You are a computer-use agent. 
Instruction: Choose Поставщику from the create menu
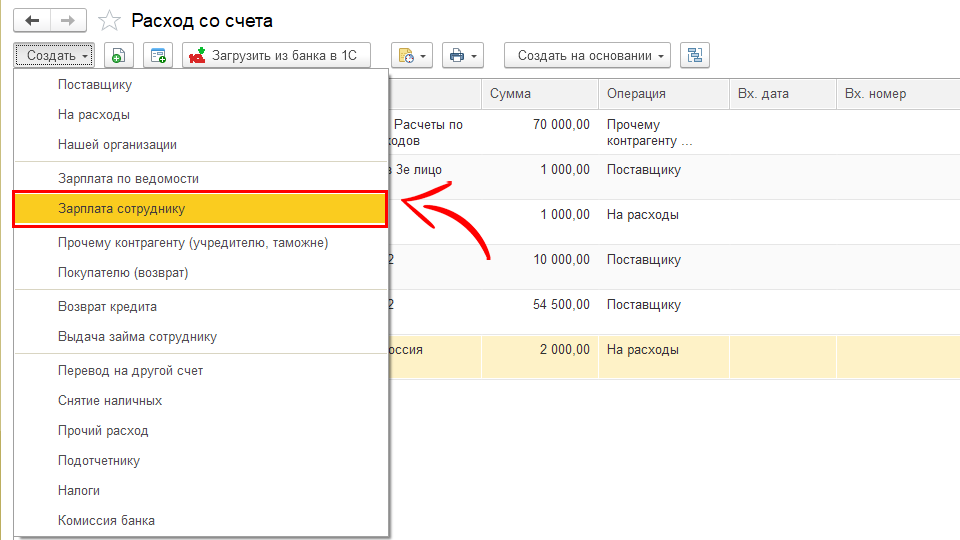point(94,85)
